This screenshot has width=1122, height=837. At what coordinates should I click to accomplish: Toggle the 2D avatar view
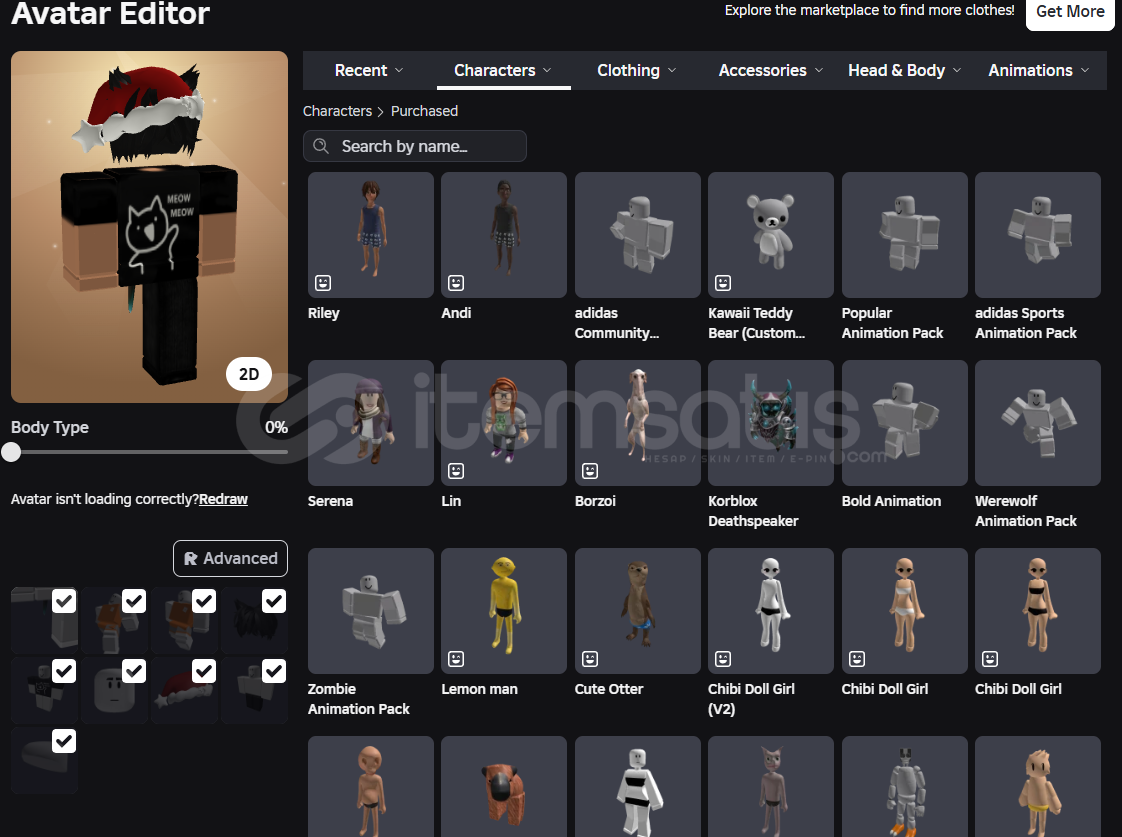click(x=249, y=375)
